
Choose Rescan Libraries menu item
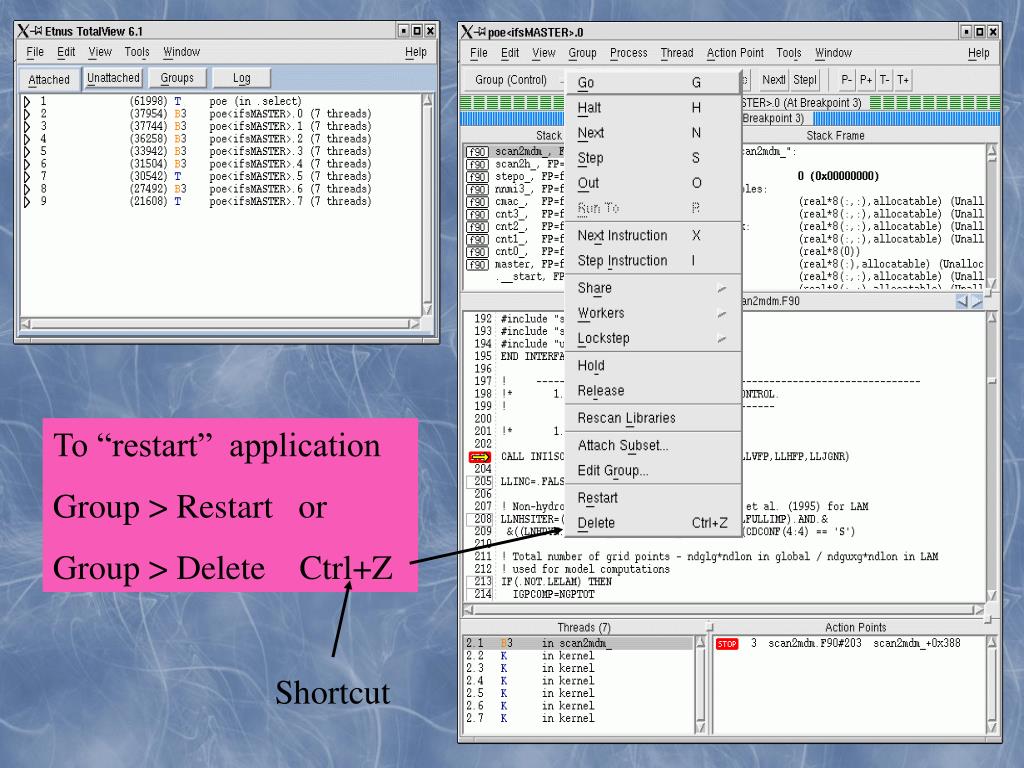(x=652, y=418)
